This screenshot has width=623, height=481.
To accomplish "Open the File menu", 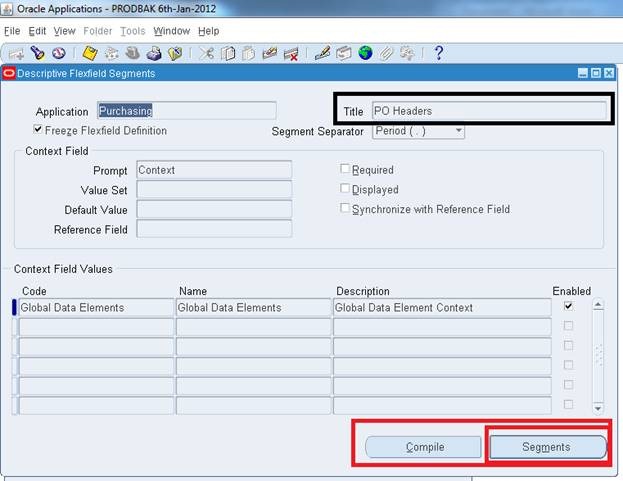I will (x=12, y=31).
